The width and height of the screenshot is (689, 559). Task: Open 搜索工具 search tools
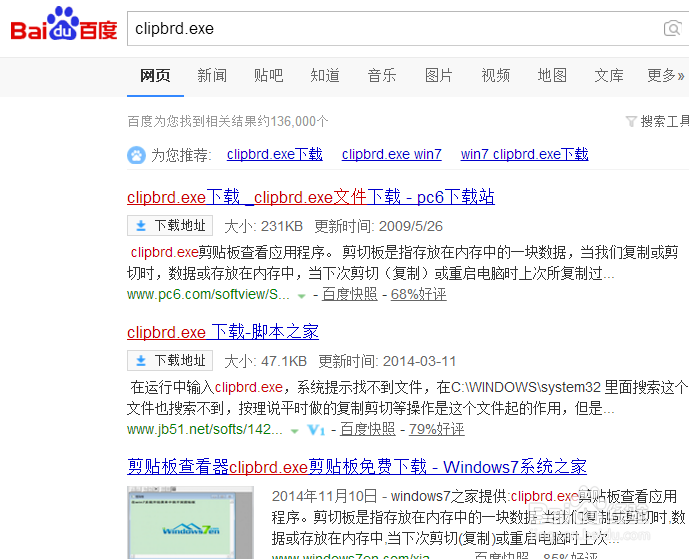pyautogui.click(x=664, y=121)
